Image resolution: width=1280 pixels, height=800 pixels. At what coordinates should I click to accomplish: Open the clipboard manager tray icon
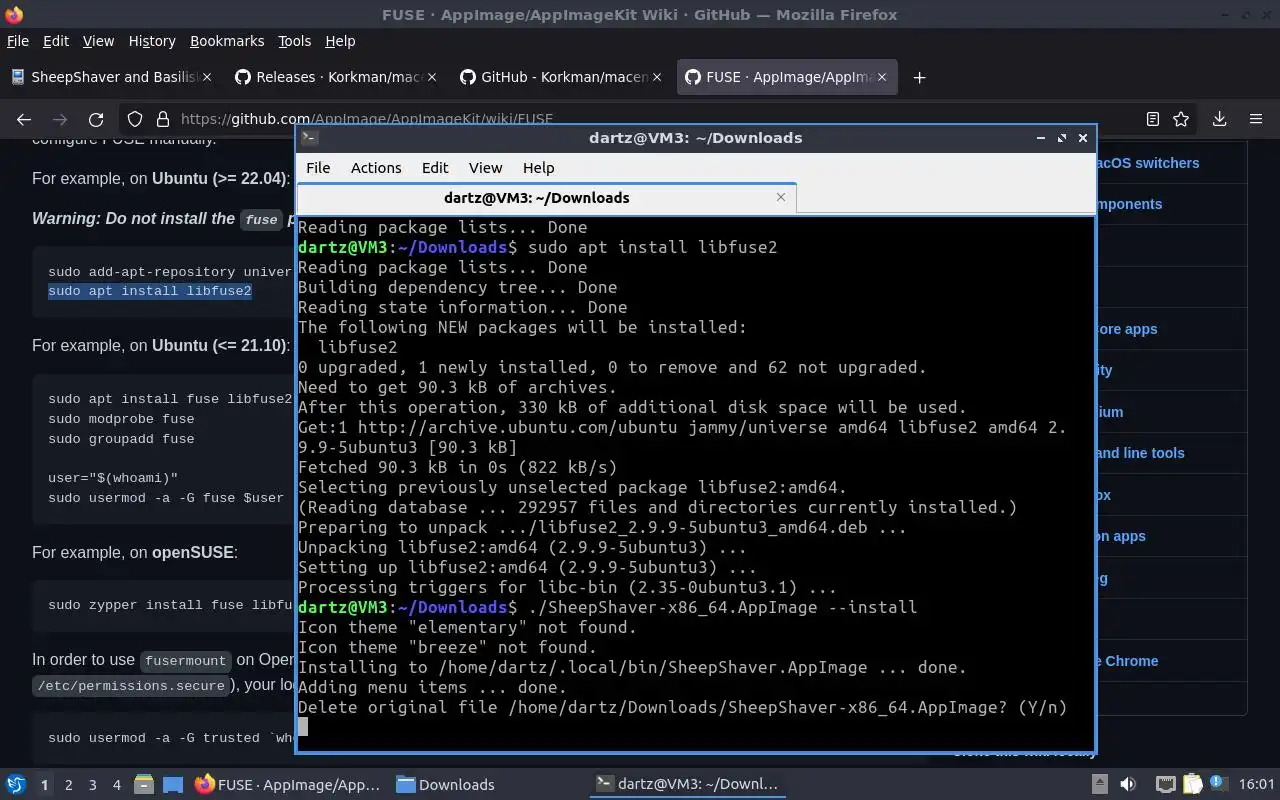pos(1192,785)
